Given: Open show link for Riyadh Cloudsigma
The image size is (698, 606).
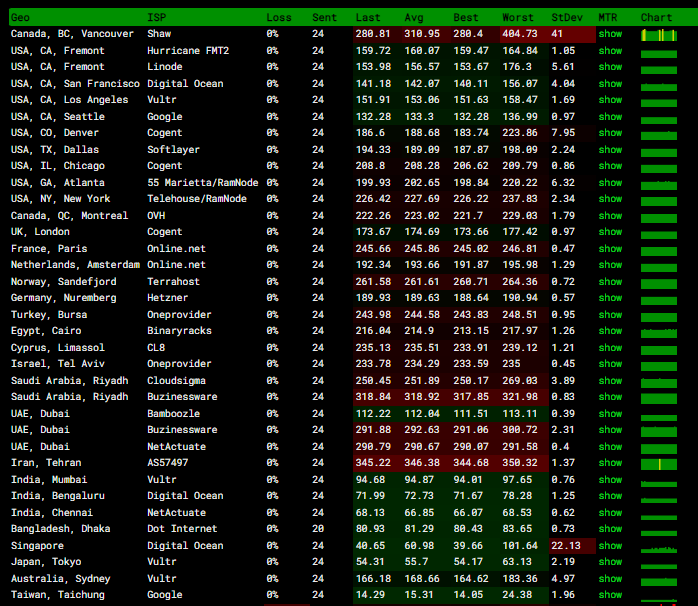Looking at the screenshot, I should pos(610,380).
